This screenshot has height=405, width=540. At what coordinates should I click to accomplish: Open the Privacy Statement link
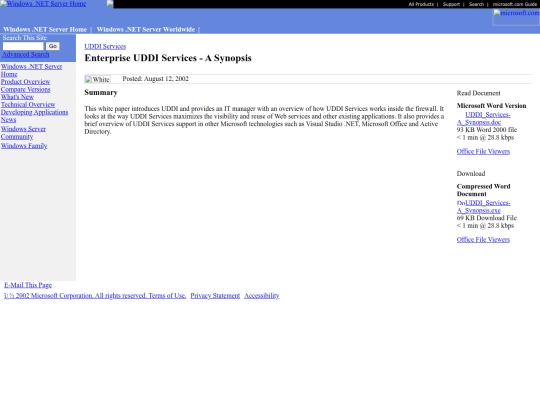[215, 295]
